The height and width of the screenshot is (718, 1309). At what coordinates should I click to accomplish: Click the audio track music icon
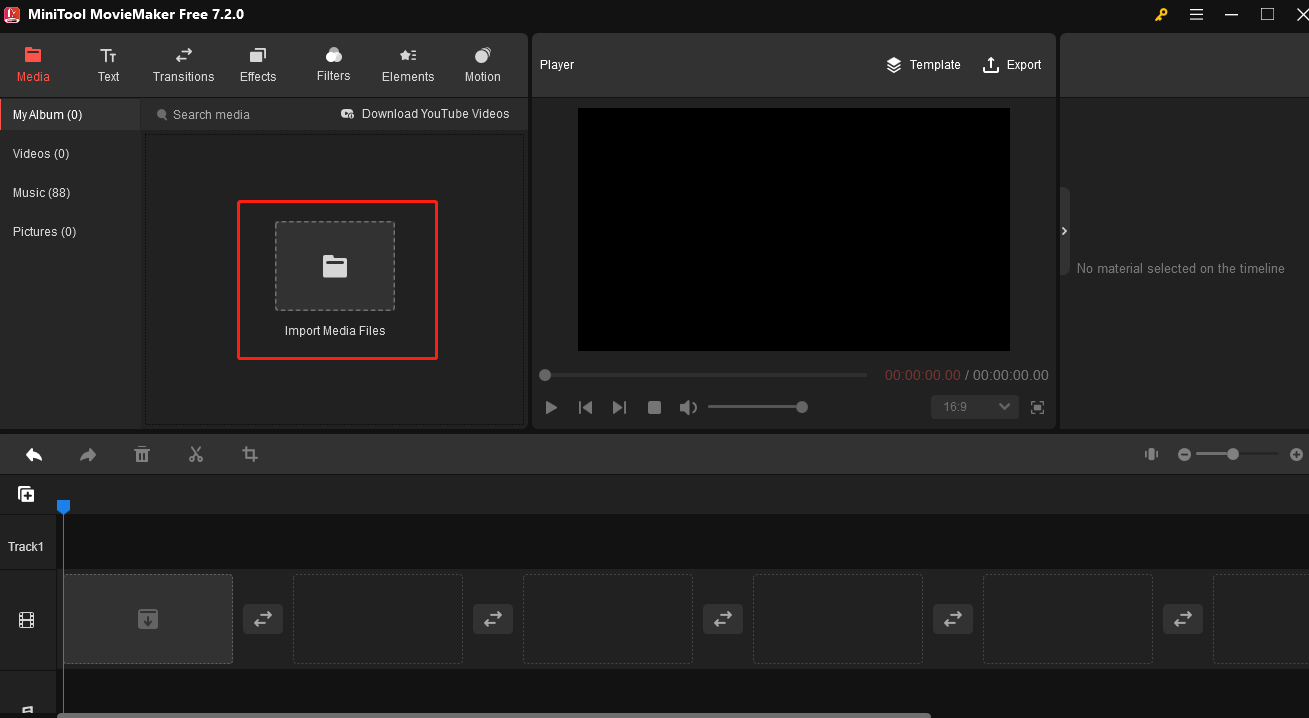click(26, 710)
